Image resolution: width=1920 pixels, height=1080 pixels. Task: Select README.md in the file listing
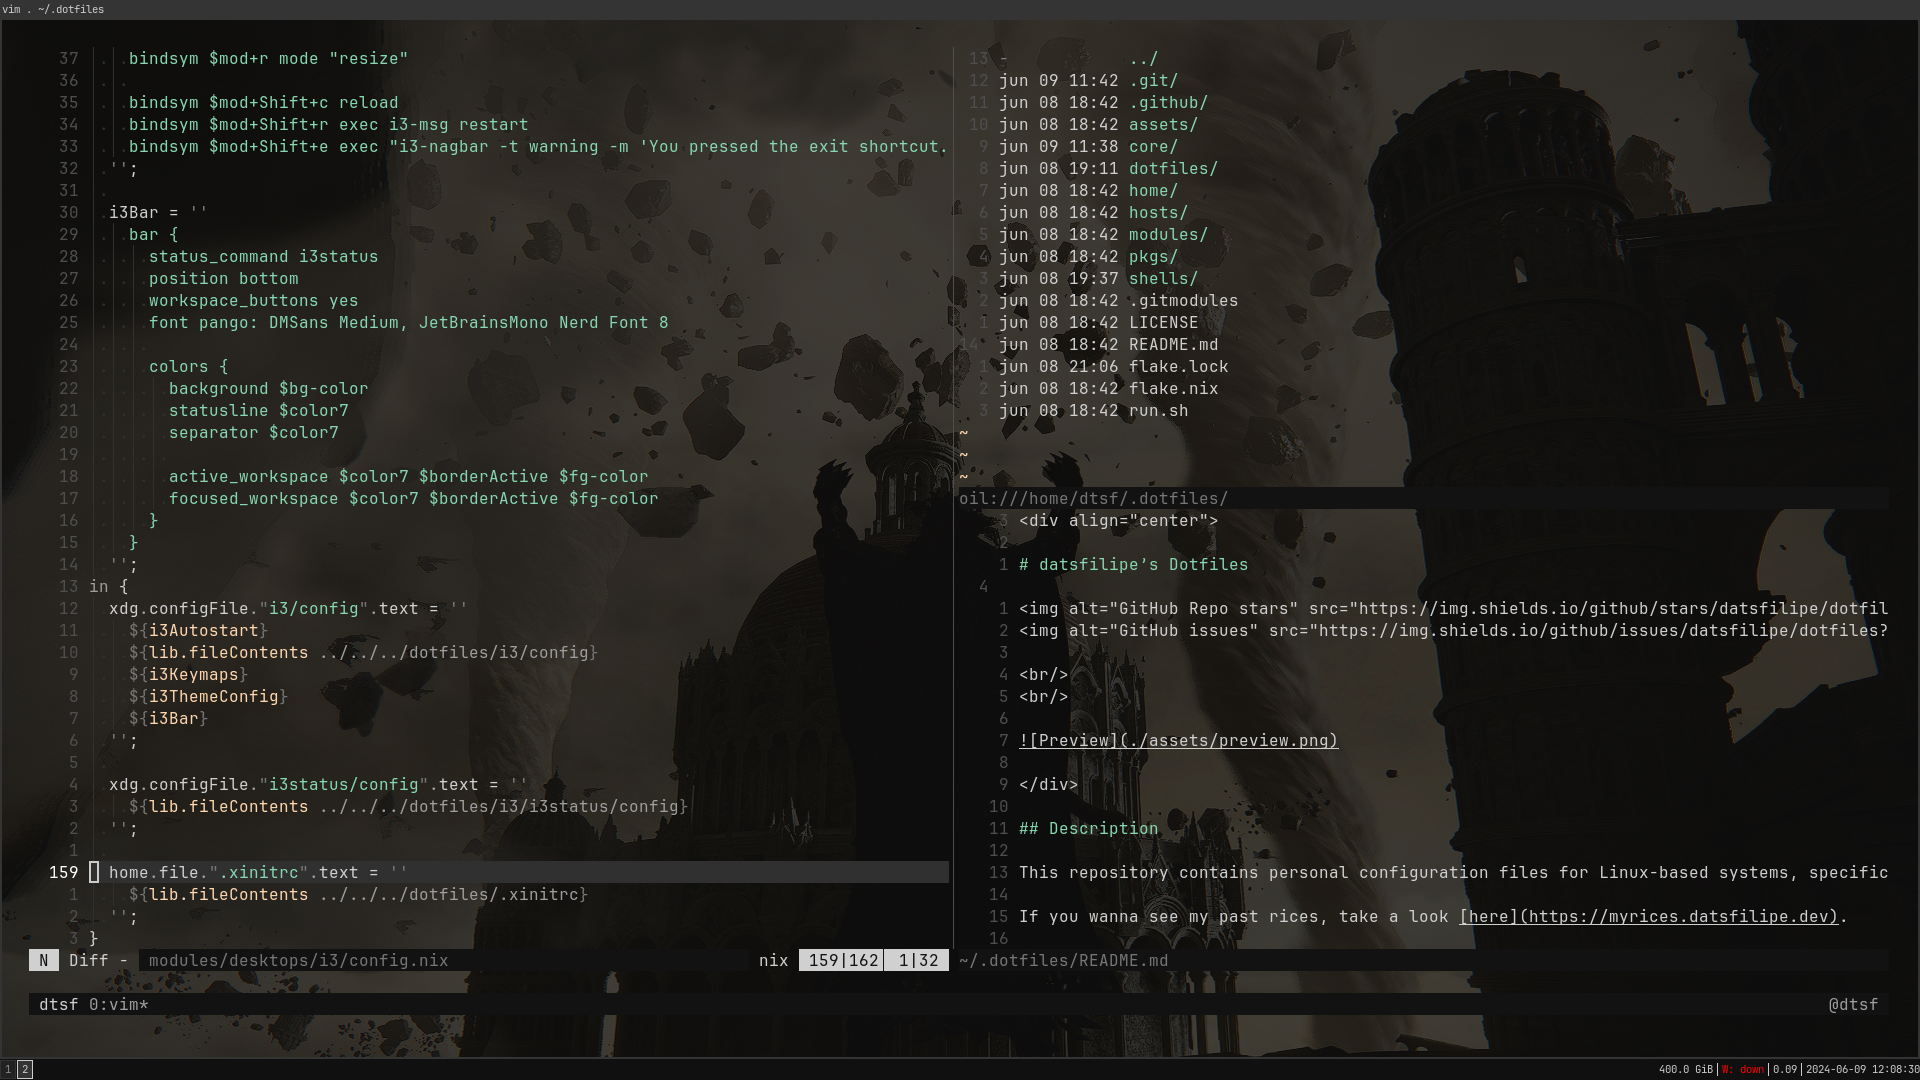tap(1173, 345)
